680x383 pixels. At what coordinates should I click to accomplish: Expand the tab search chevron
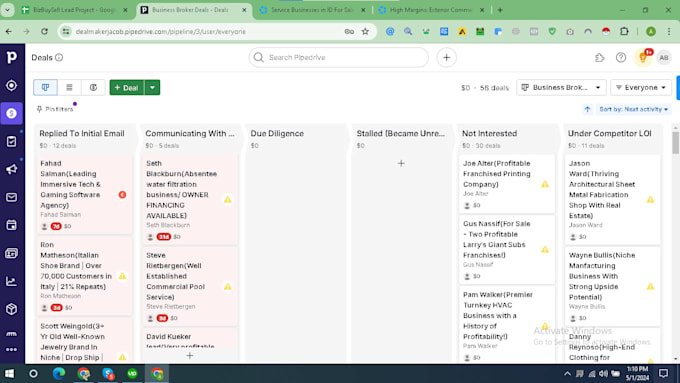tap(7, 10)
